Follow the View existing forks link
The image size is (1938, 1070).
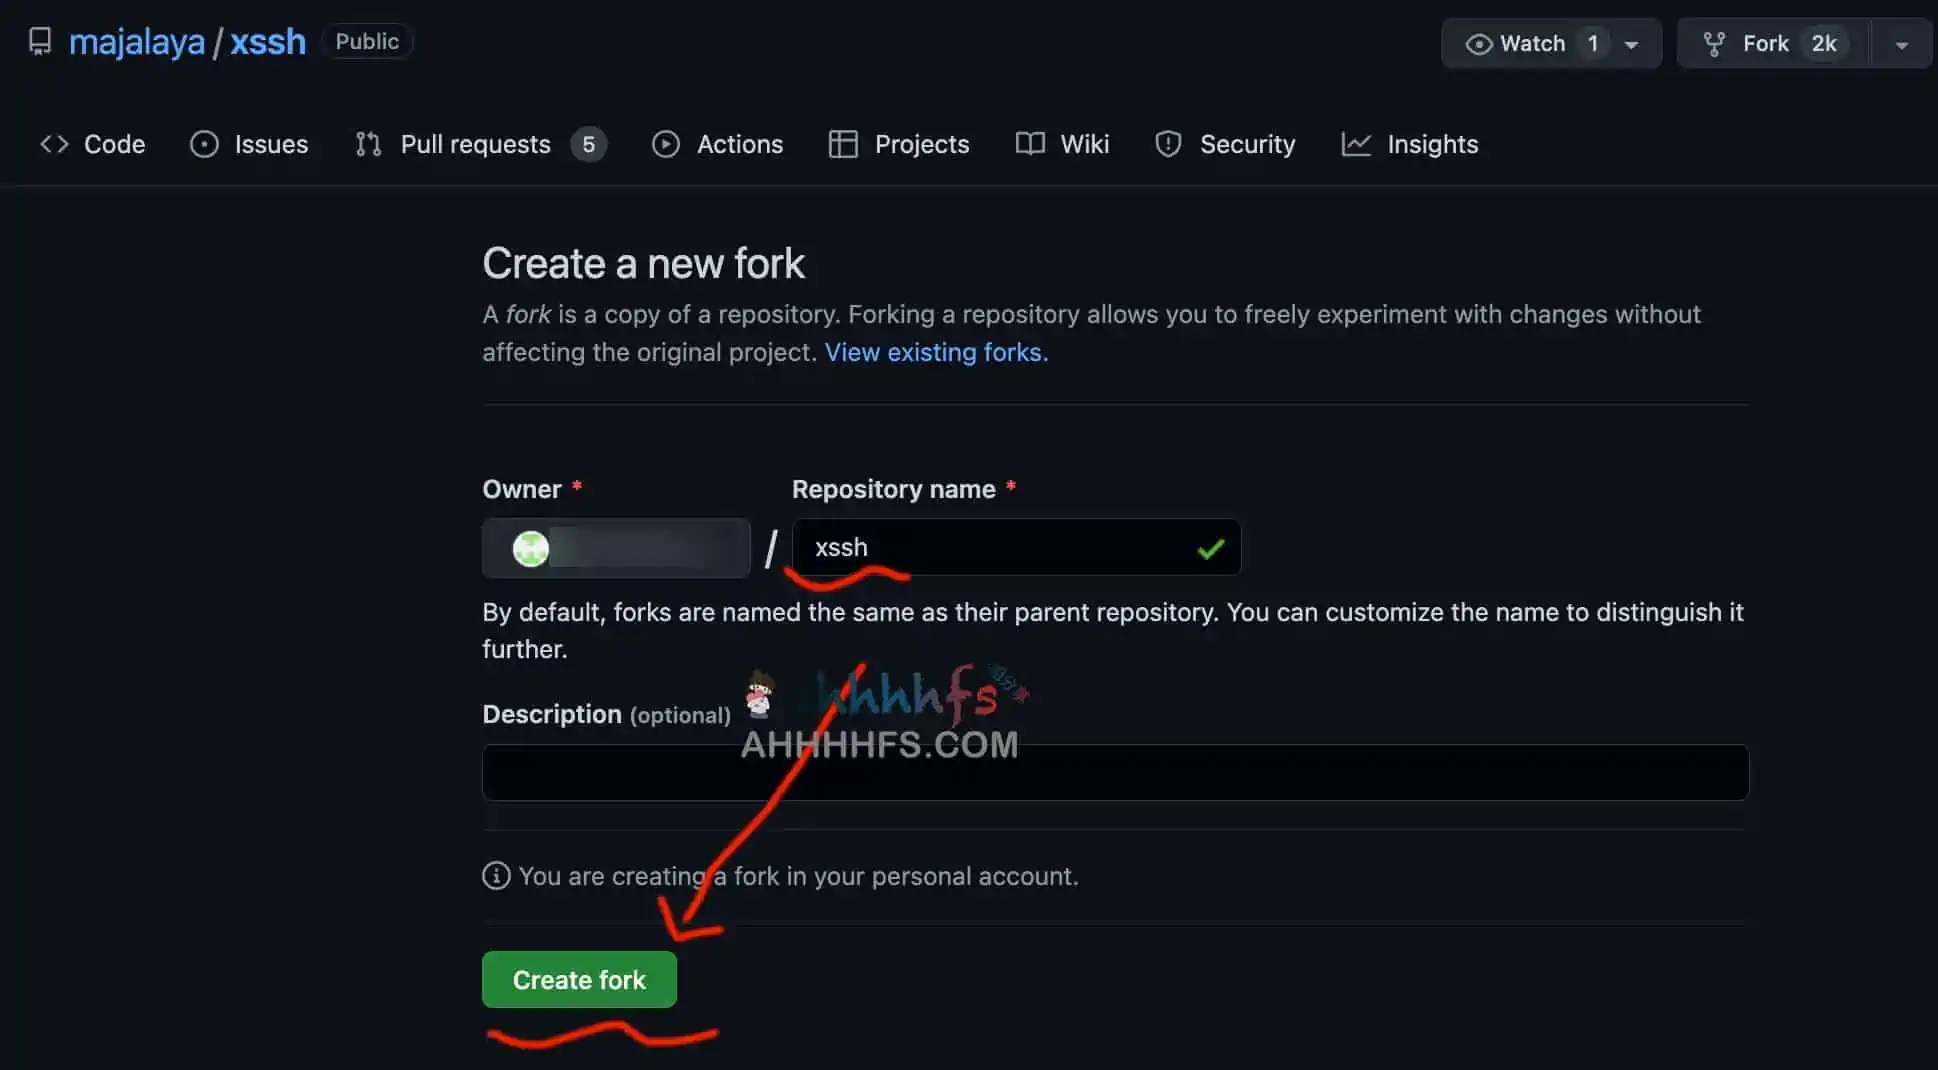pos(935,352)
